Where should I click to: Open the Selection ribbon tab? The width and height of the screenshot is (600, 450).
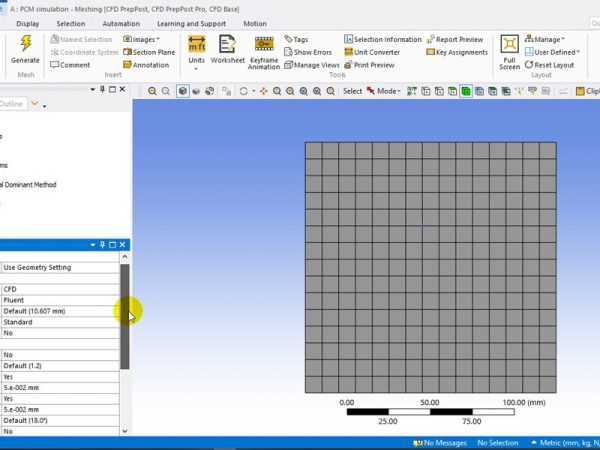point(71,24)
